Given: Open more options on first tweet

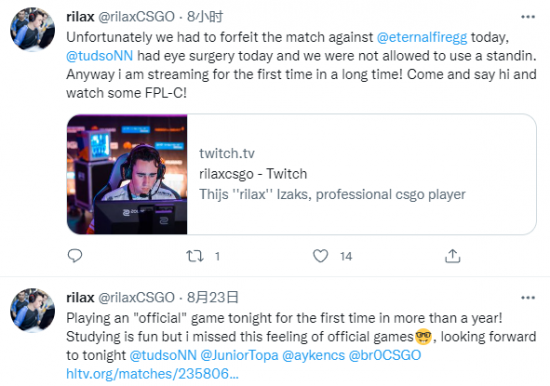Looking at the screenshot, I should click(528, 17).
